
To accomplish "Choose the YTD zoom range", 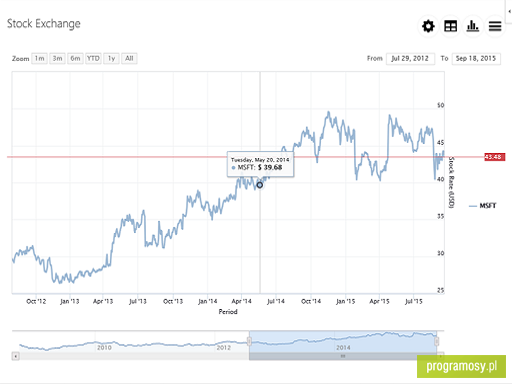I will 93,58.
